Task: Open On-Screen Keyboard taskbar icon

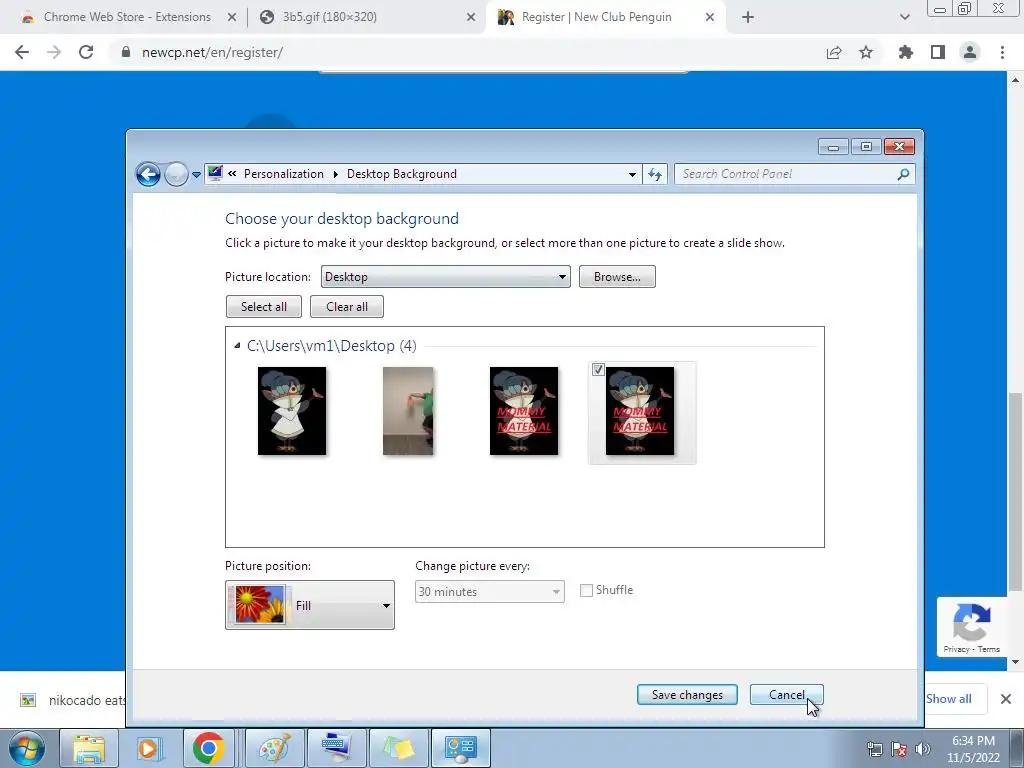Action: point(337,748)
